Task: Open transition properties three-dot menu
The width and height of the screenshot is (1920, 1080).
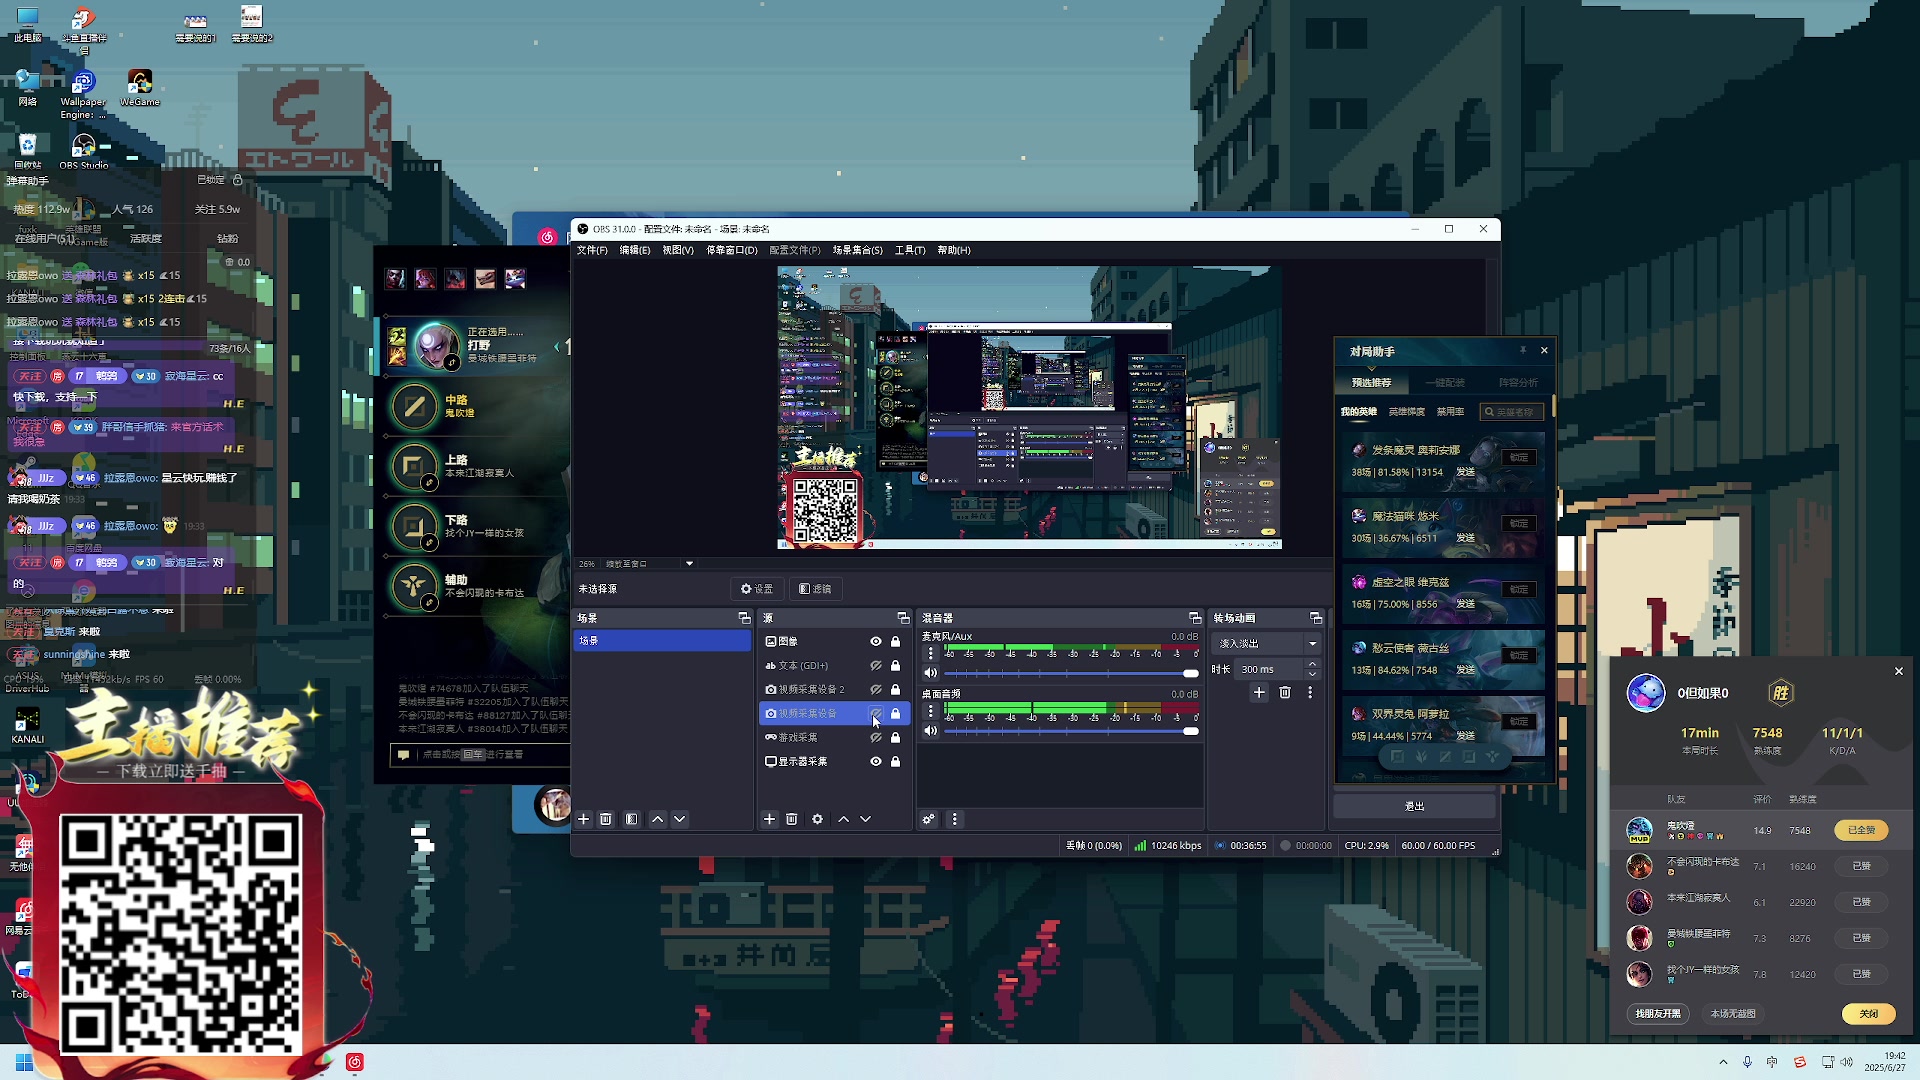Action: pos(1310,692)
